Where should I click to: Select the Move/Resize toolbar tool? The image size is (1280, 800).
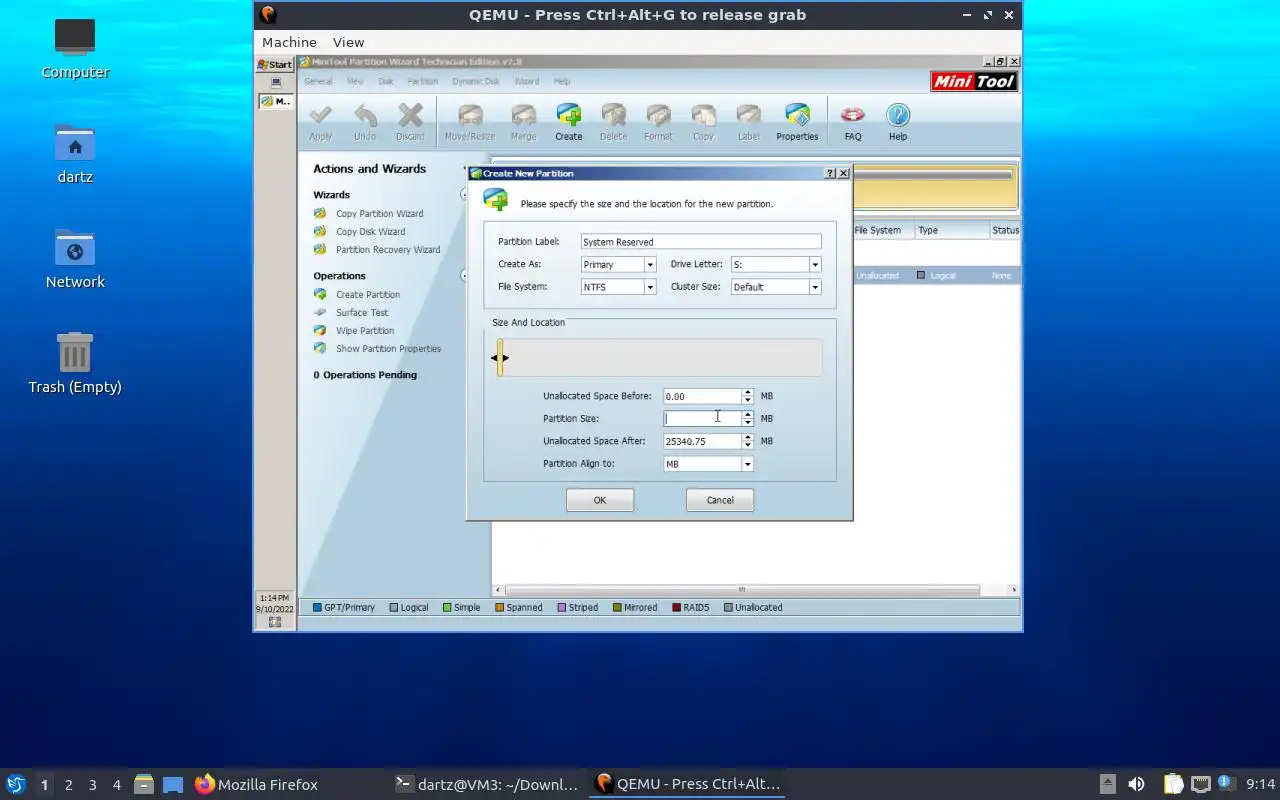(470, 123)
